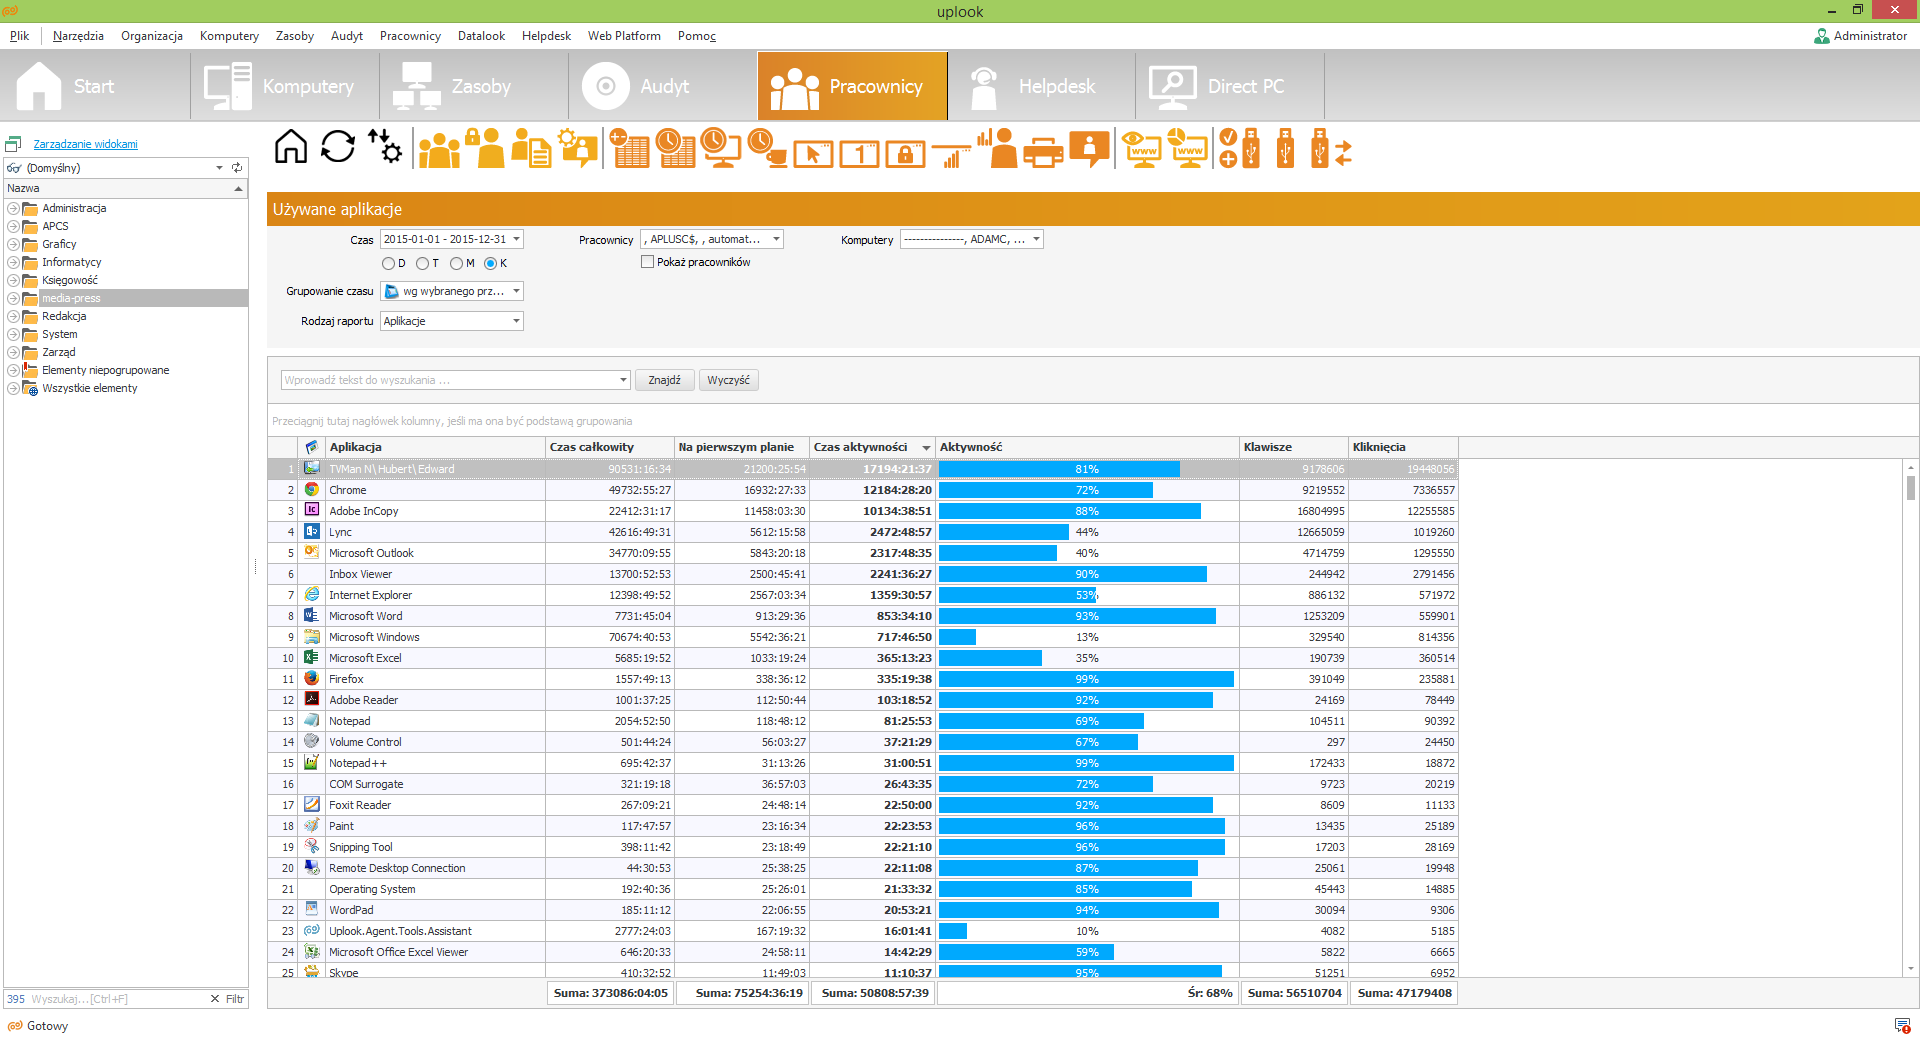Refresh data with the circular arrows icon
This screenshot has width=1920, height=1040.
tap(338, 147)
